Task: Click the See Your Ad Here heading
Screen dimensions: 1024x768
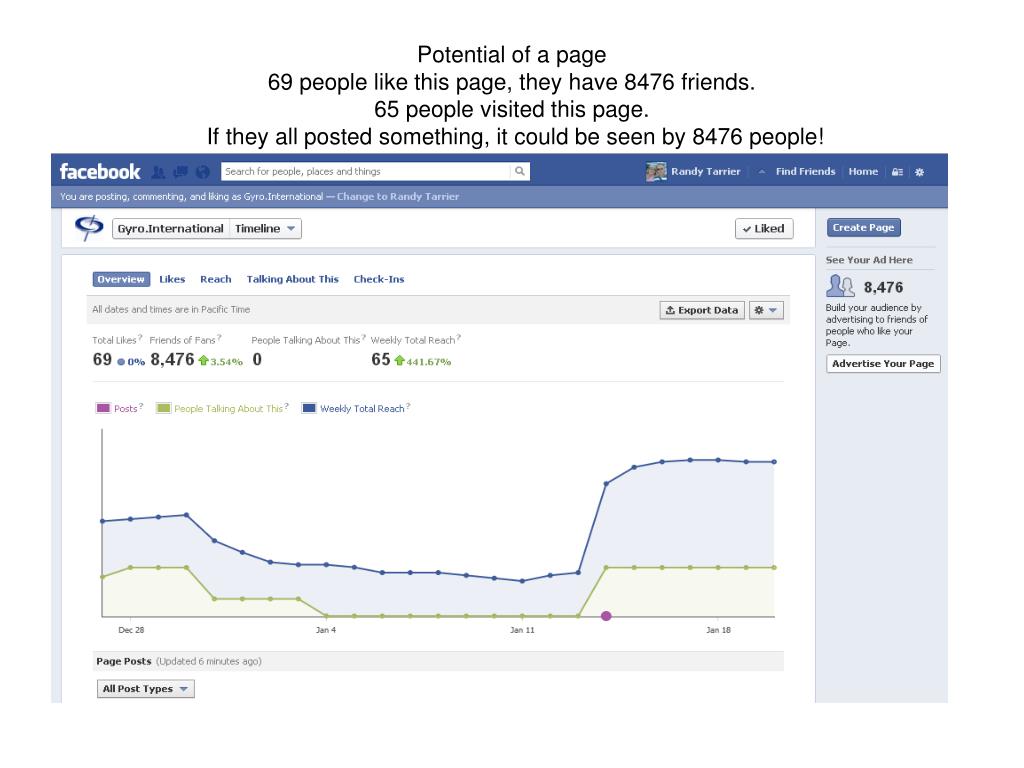Action: click(x=869, y=260)
